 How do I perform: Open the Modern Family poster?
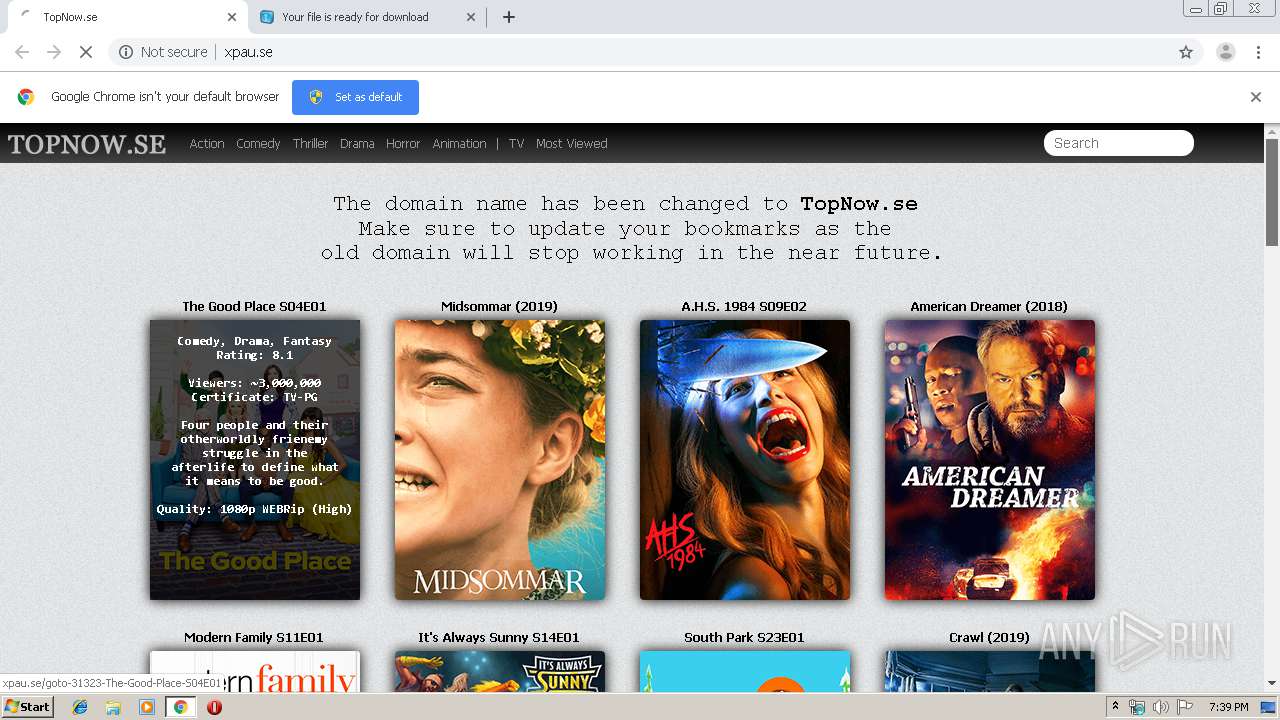255,671
